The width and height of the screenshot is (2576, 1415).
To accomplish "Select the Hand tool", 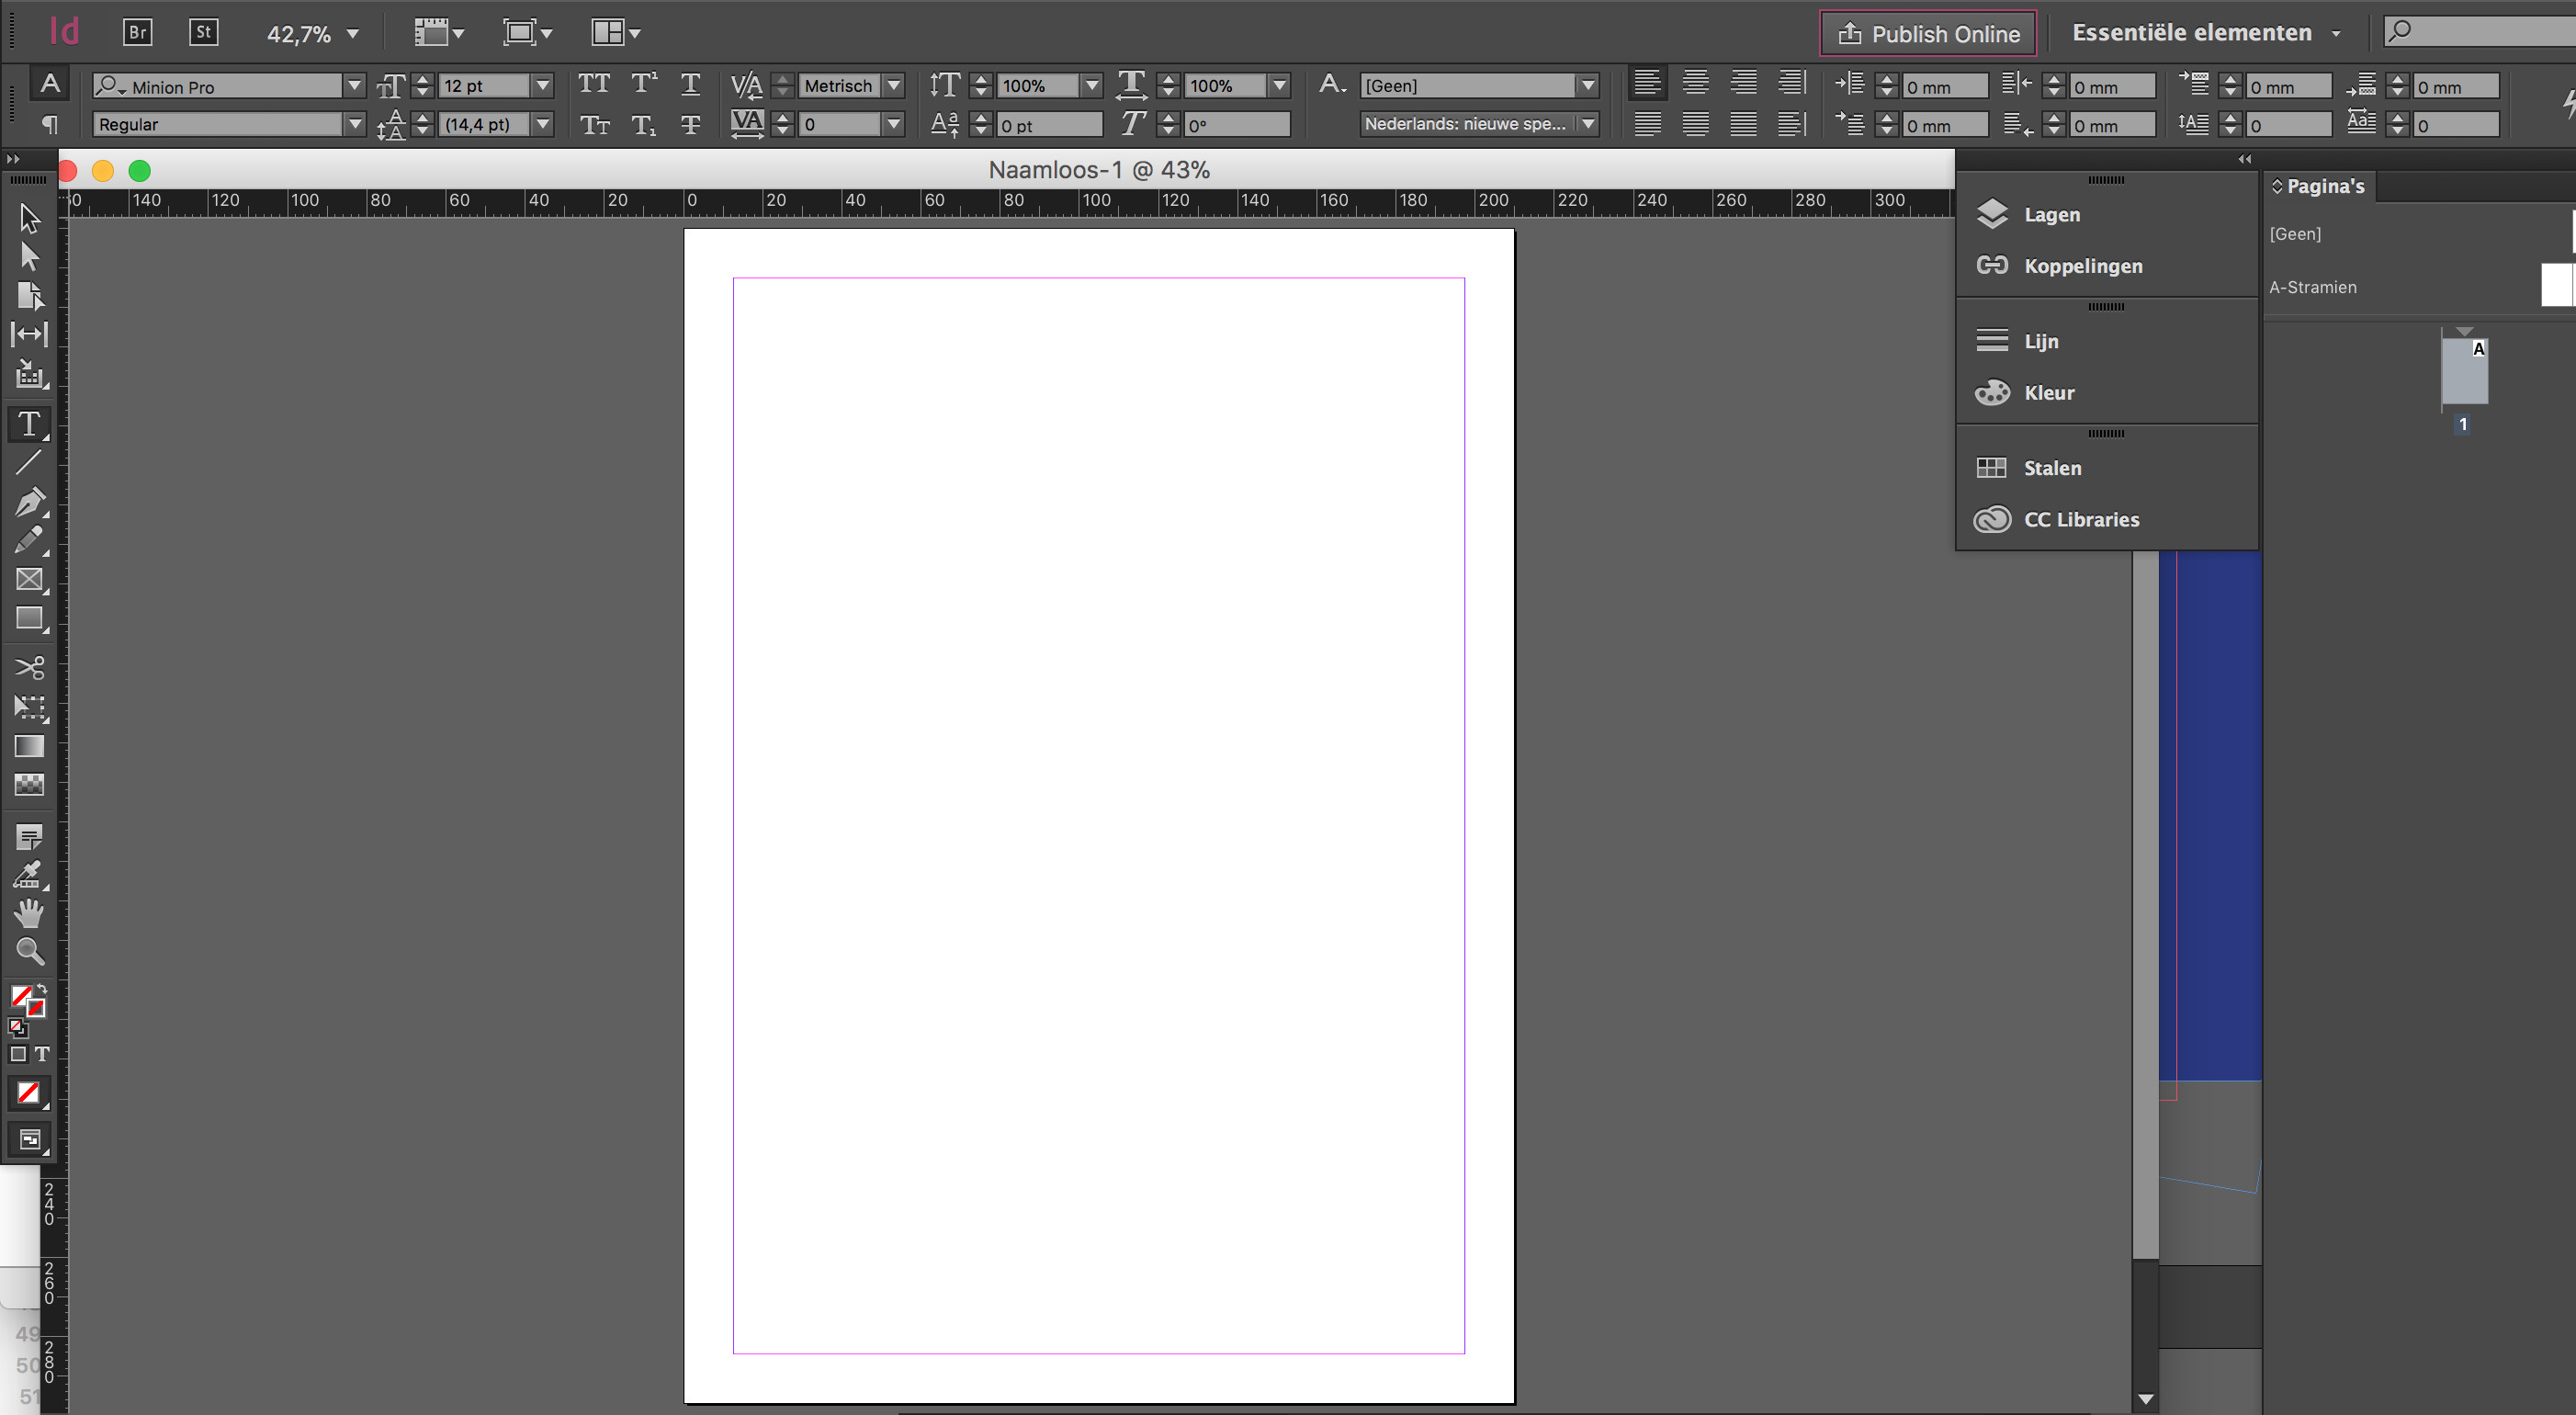I will point(29,913).
